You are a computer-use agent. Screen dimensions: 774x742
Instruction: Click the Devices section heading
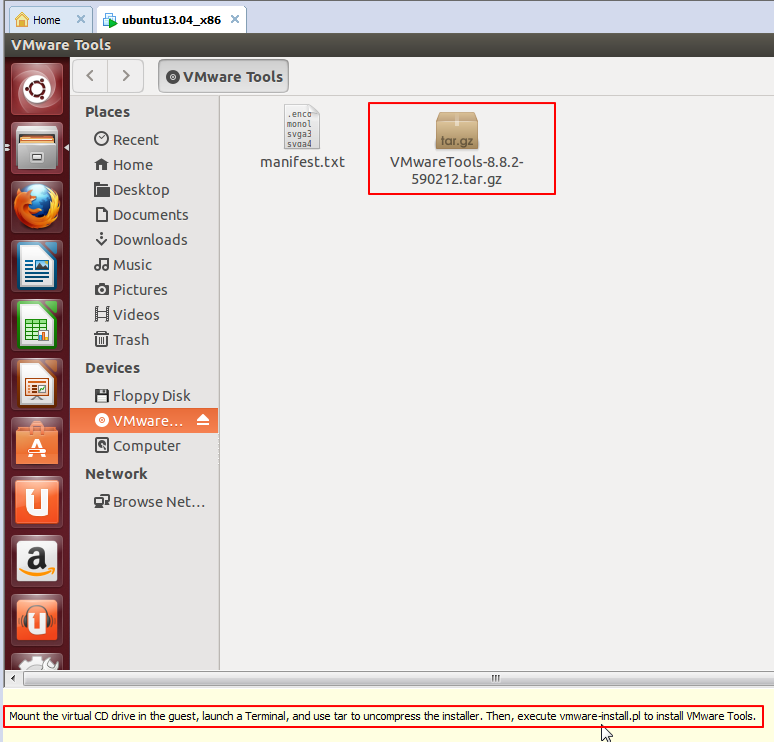click(x=112, y=368)
